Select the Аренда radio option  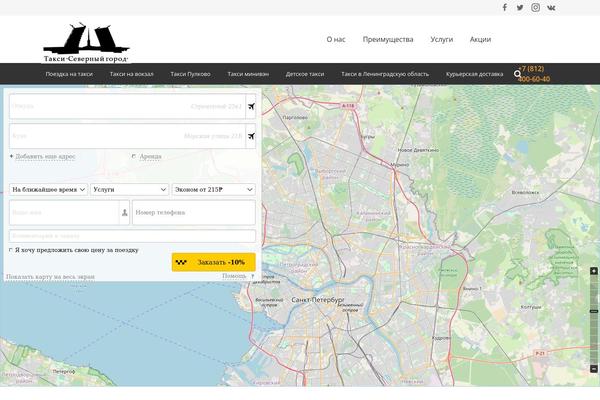pyautogui.click(x=134, y=157)
